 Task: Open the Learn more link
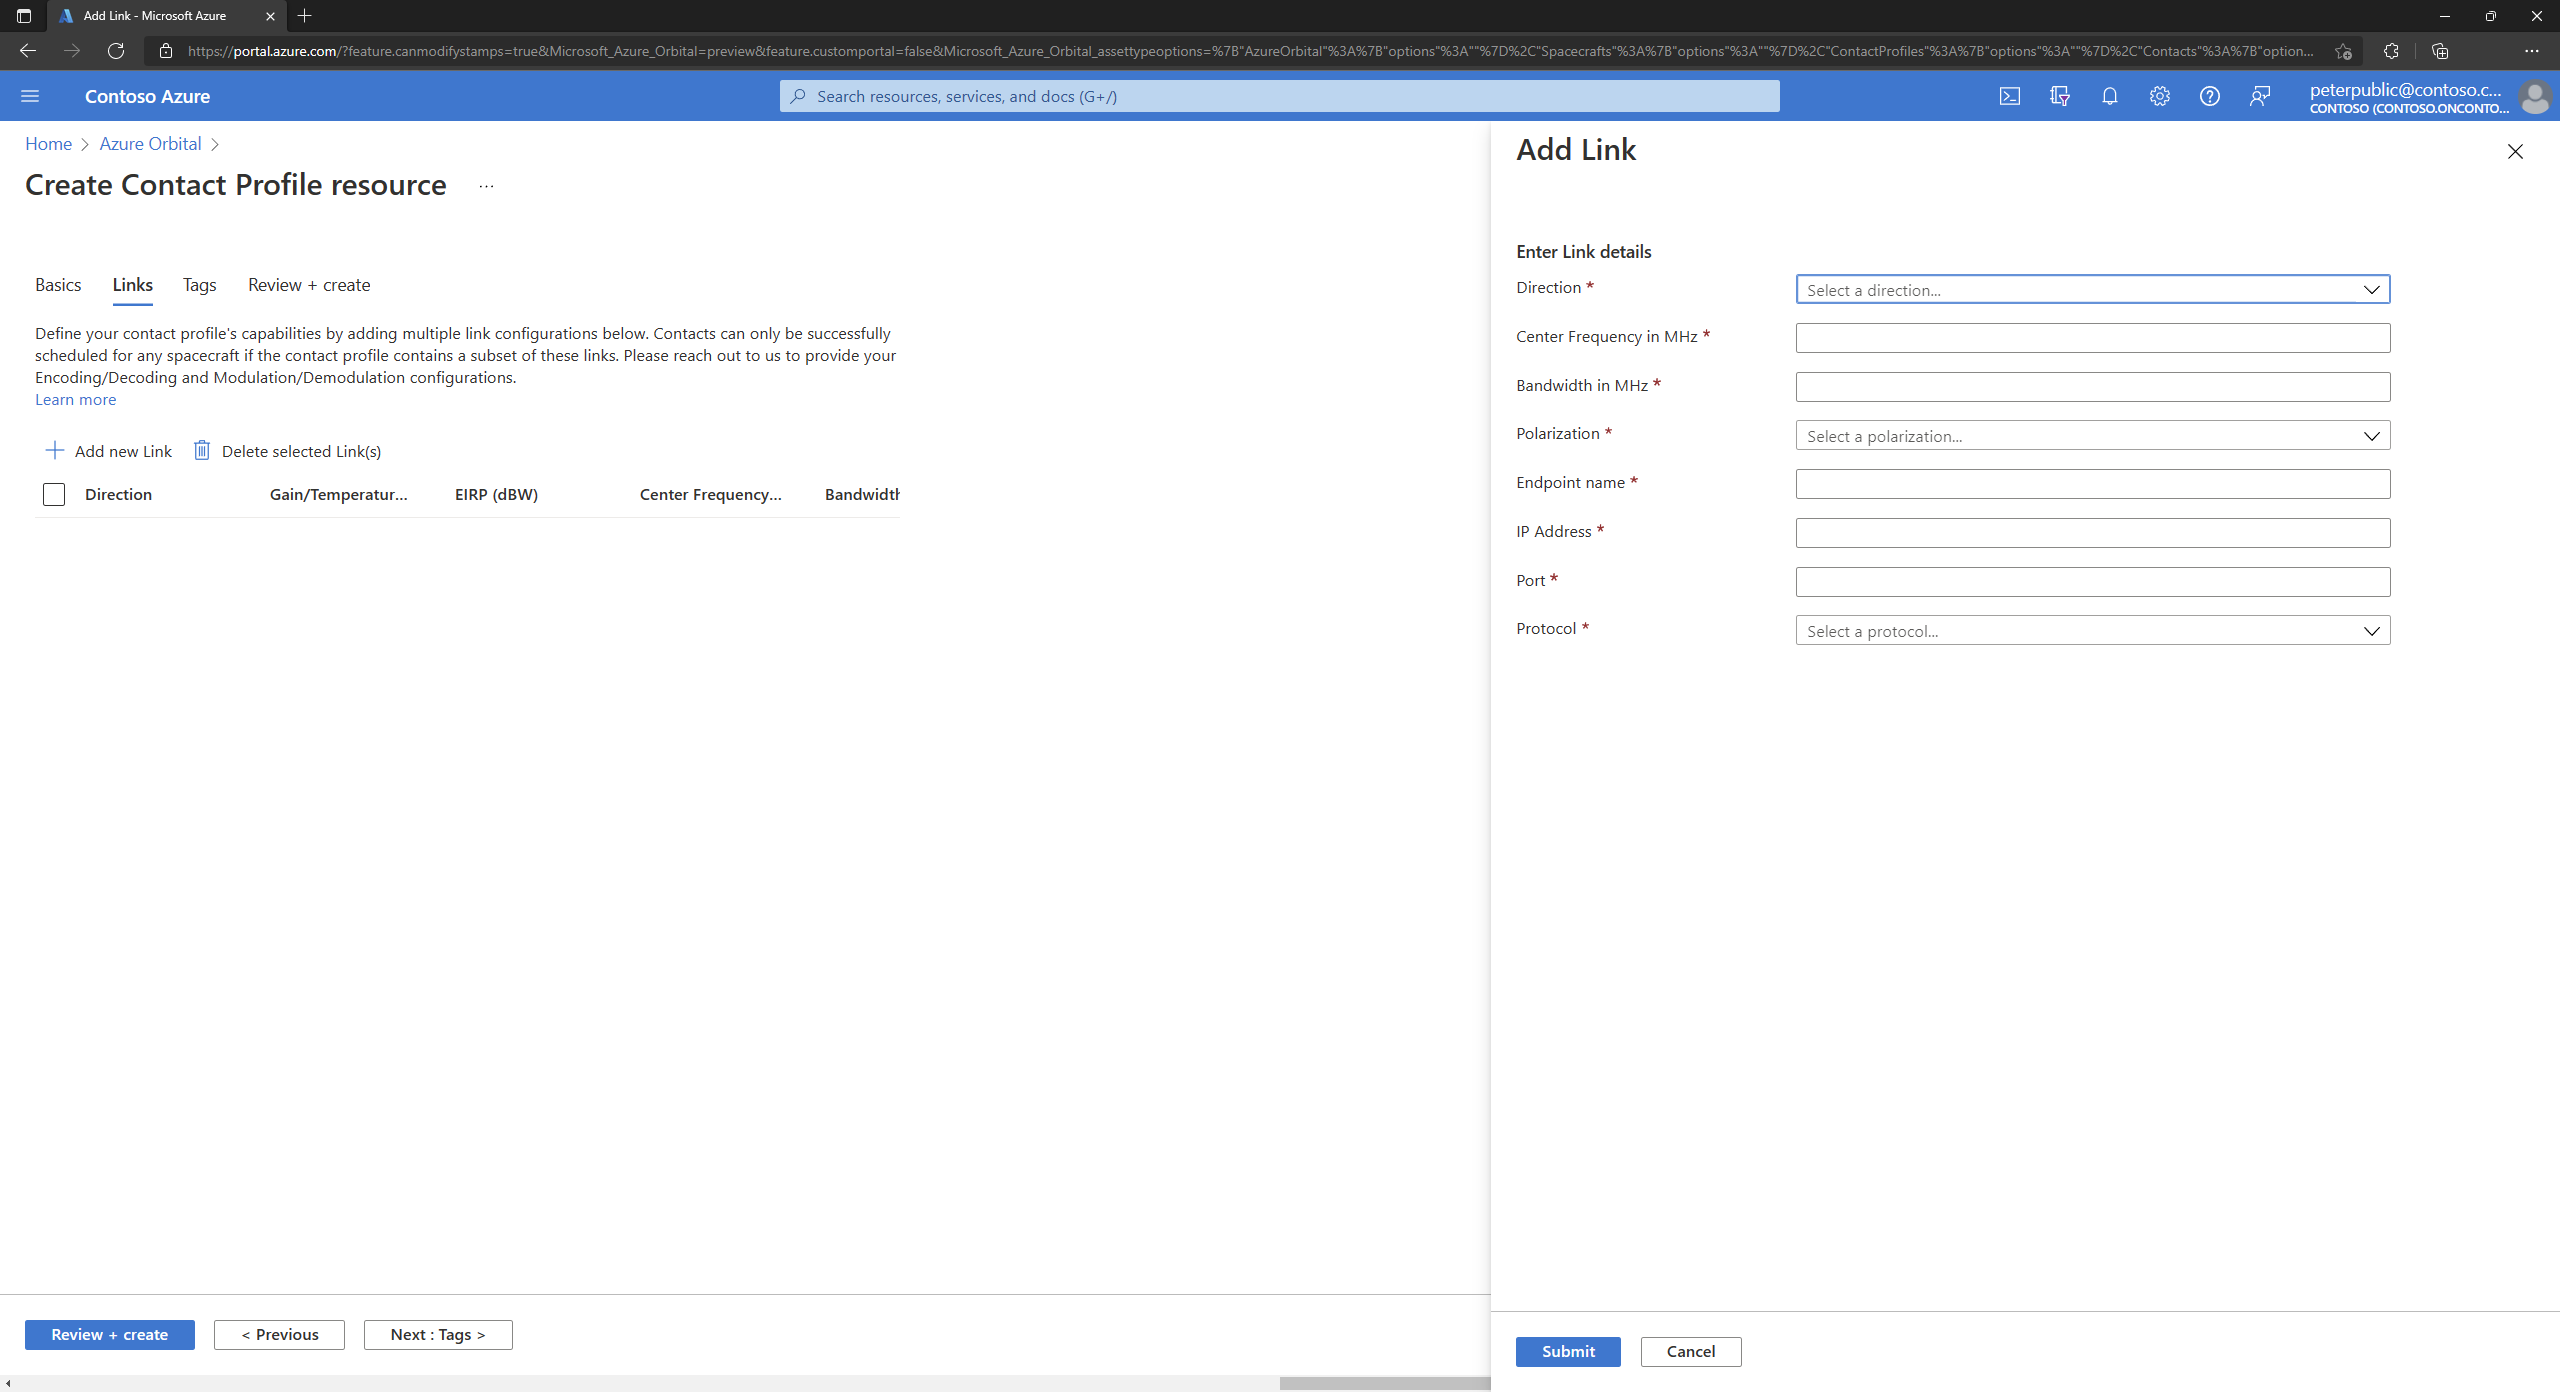tap(75, 399)
